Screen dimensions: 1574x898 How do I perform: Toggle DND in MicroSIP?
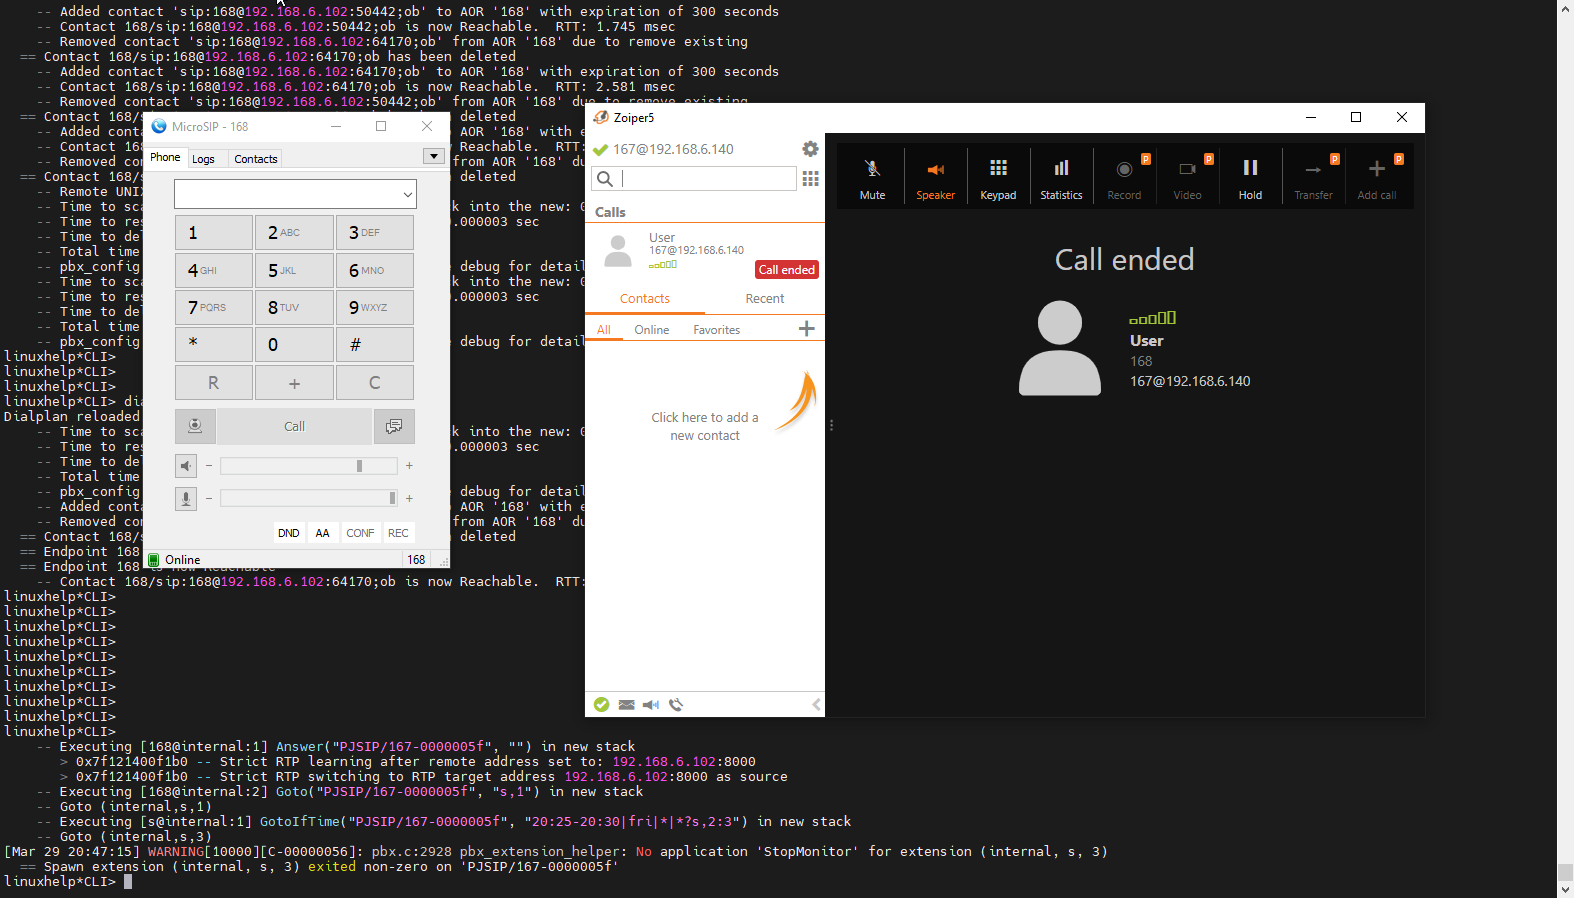click(289, 533)
